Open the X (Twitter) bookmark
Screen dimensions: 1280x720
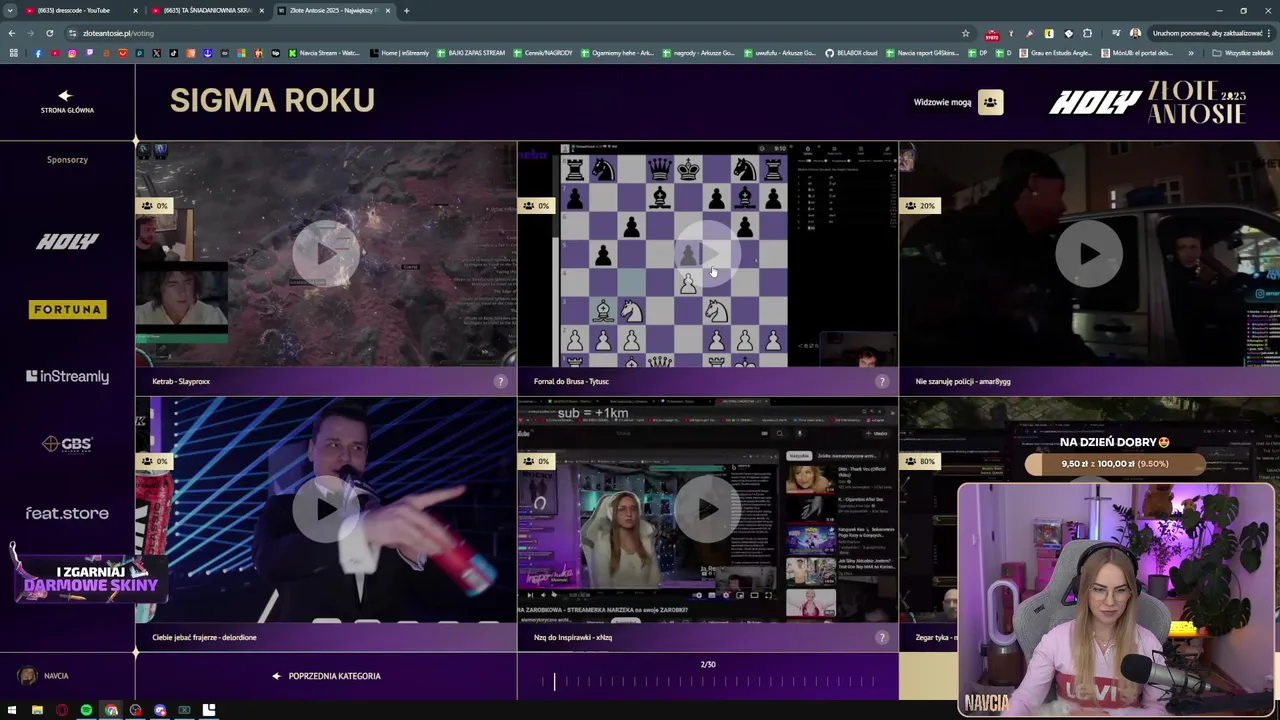tap(156, 53)
